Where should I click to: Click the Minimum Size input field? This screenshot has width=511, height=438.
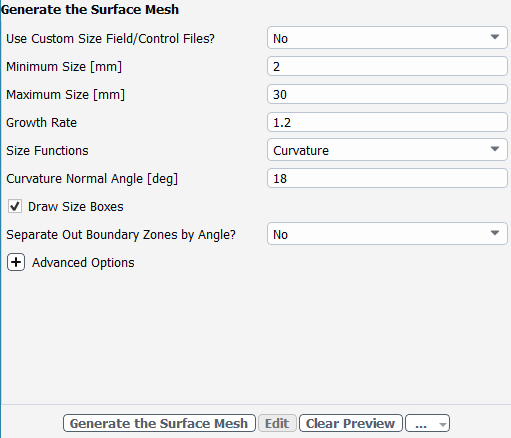pyautogui.click(x=387, y=66)
